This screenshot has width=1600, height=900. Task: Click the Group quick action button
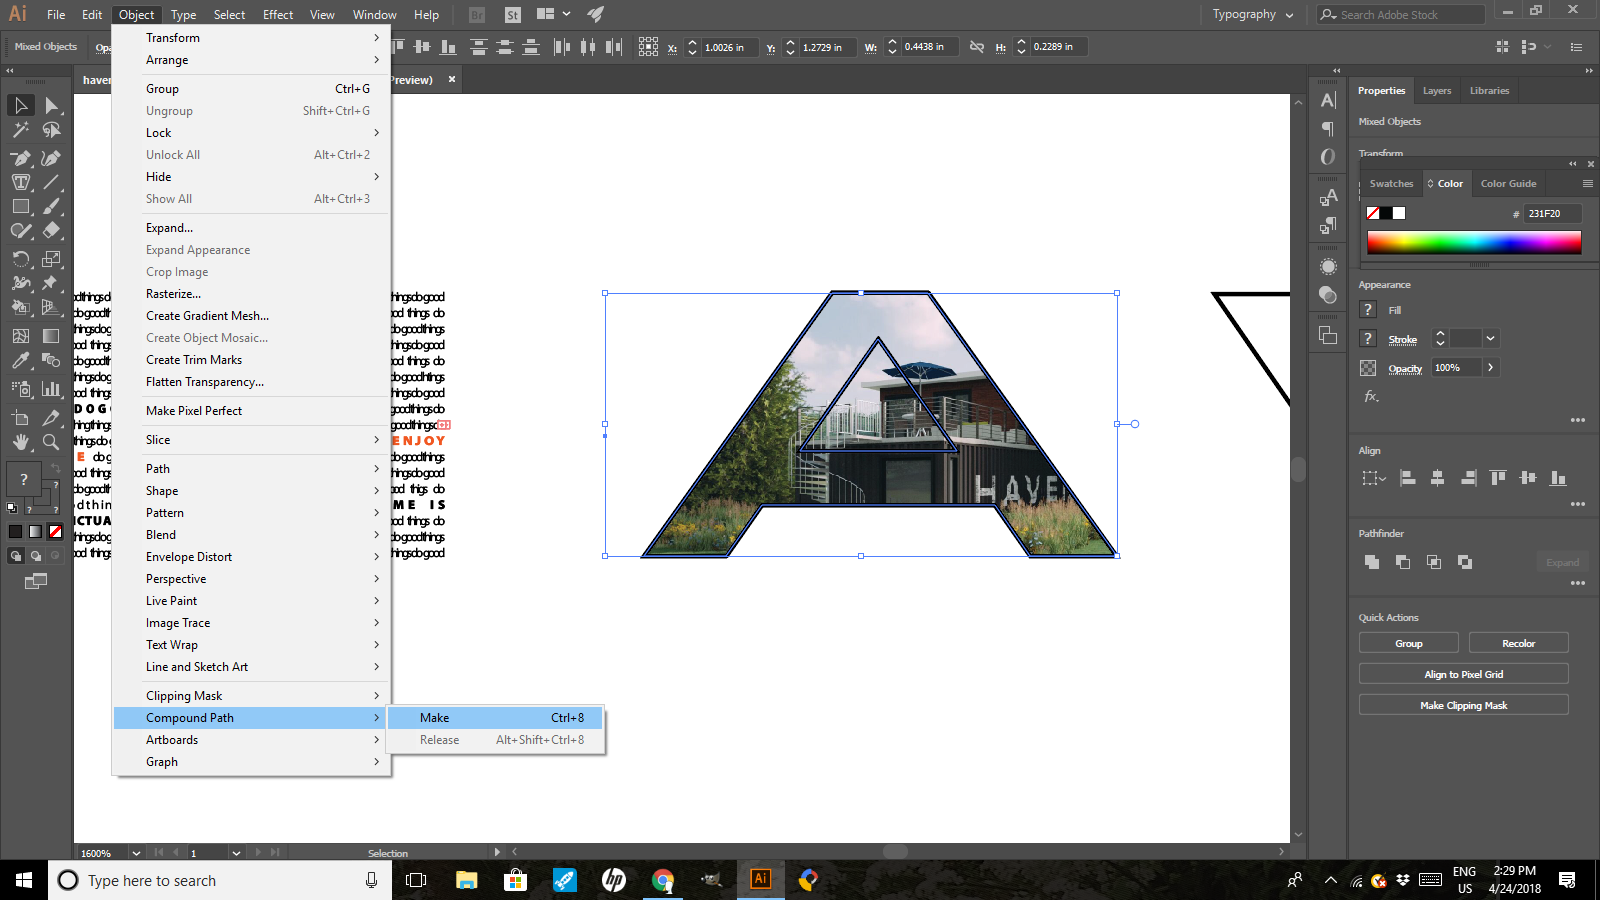(x=1408, y=644)
